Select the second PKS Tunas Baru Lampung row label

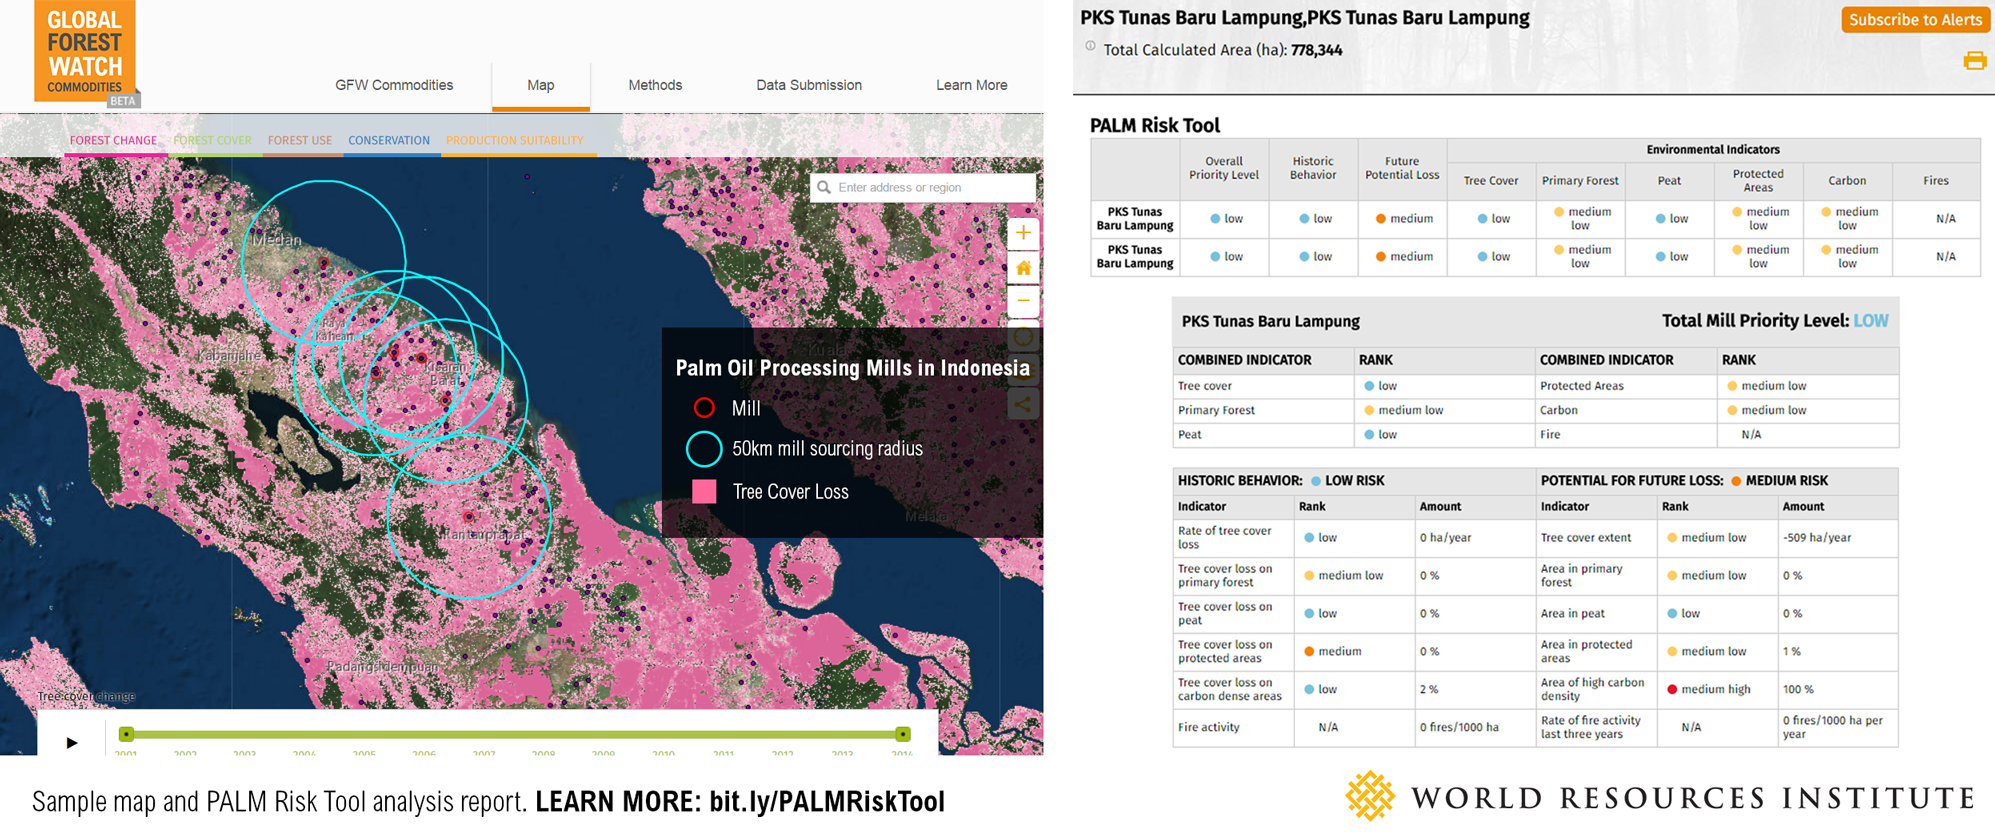tap(1135, 257)
